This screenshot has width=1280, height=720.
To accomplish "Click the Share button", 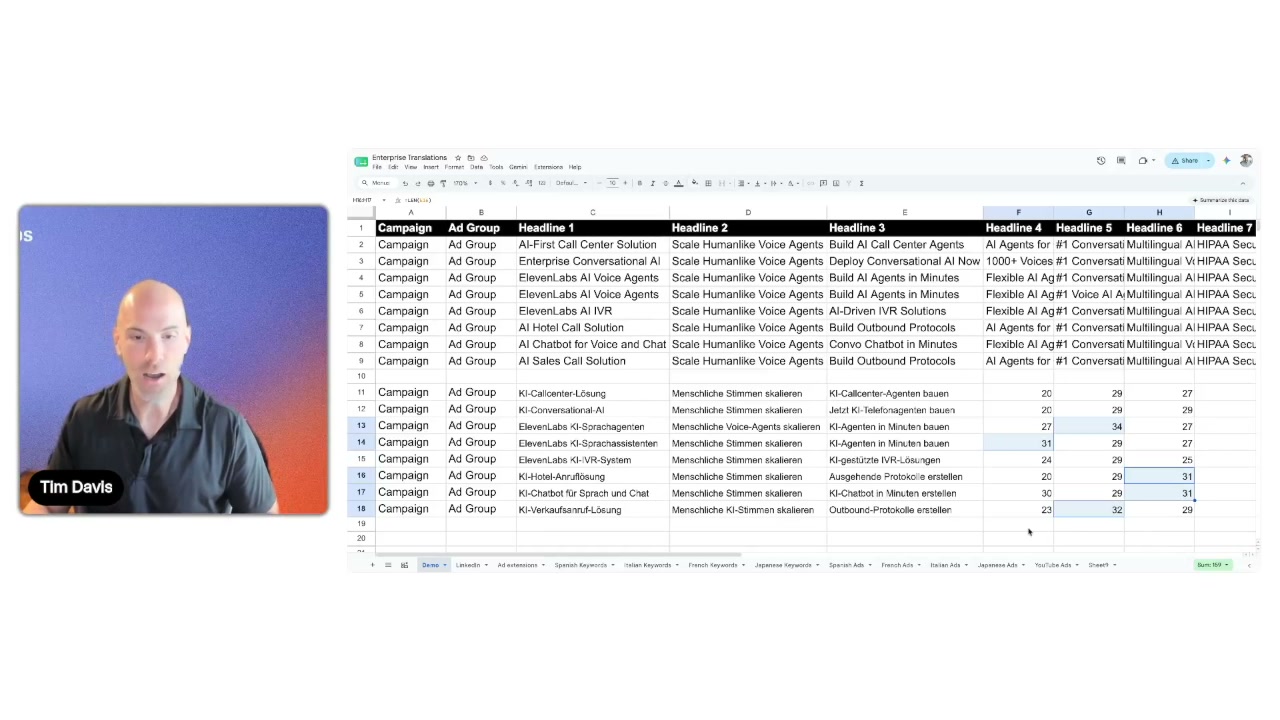I will 1184,161.
